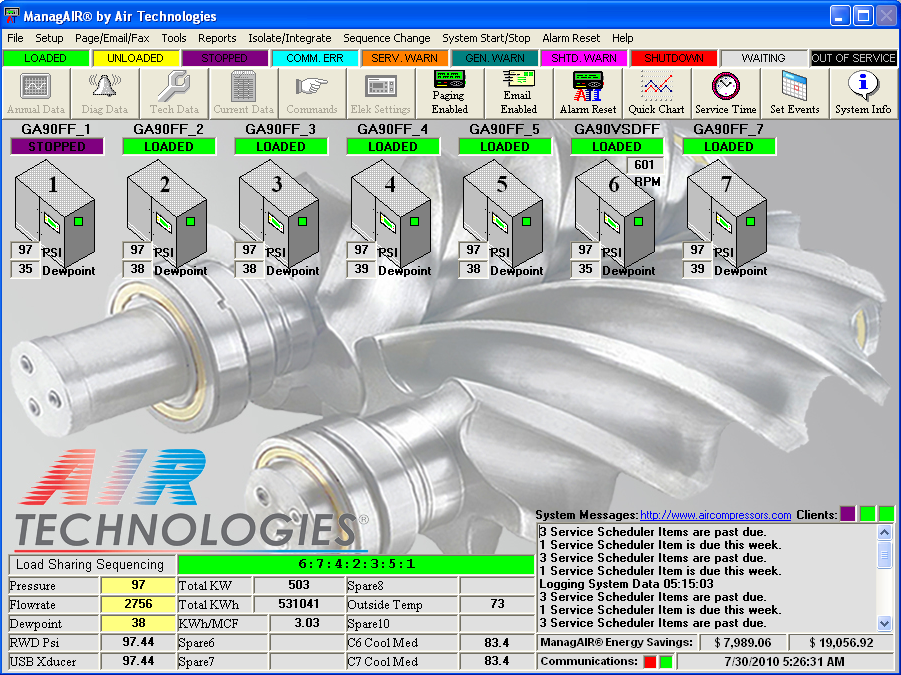Screen dimensions: 901x675
Task: Click the Total KWh value 531041
Action: [x=298, y=604]
